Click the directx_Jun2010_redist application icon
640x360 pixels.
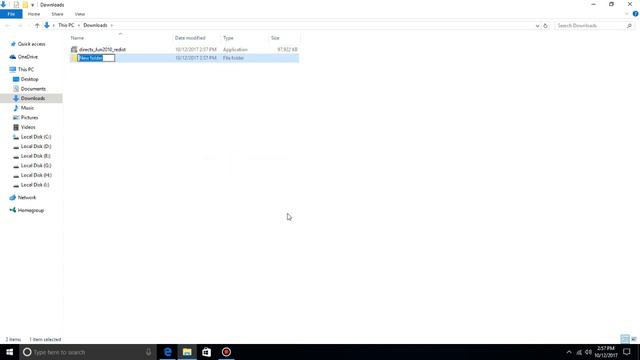click(74, 49)
